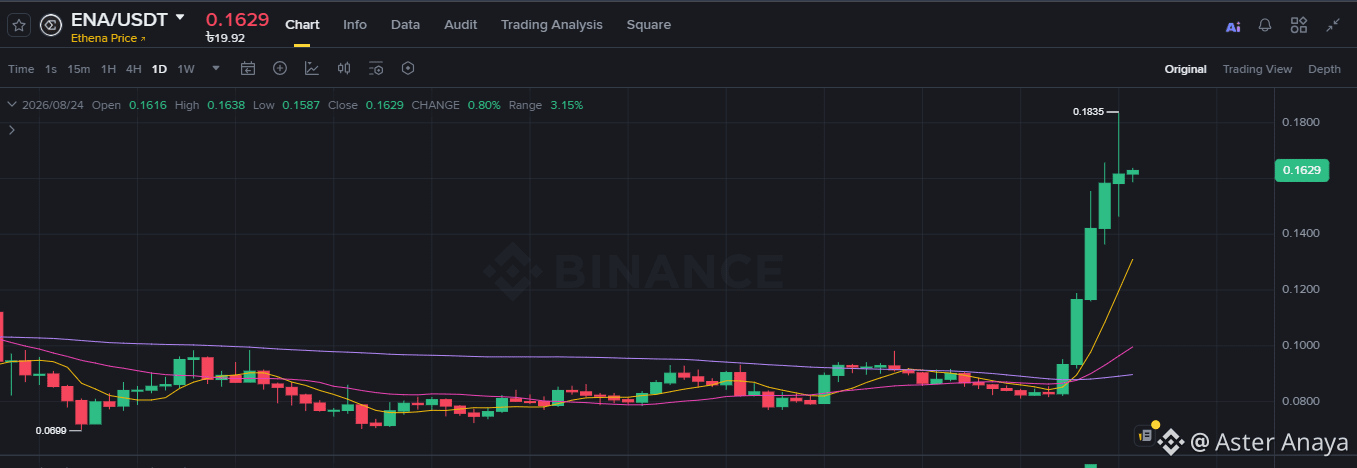Expand more time intervals dropdown
The width and height of the screenshot is (1357, 468).
[x=215, y=69]
